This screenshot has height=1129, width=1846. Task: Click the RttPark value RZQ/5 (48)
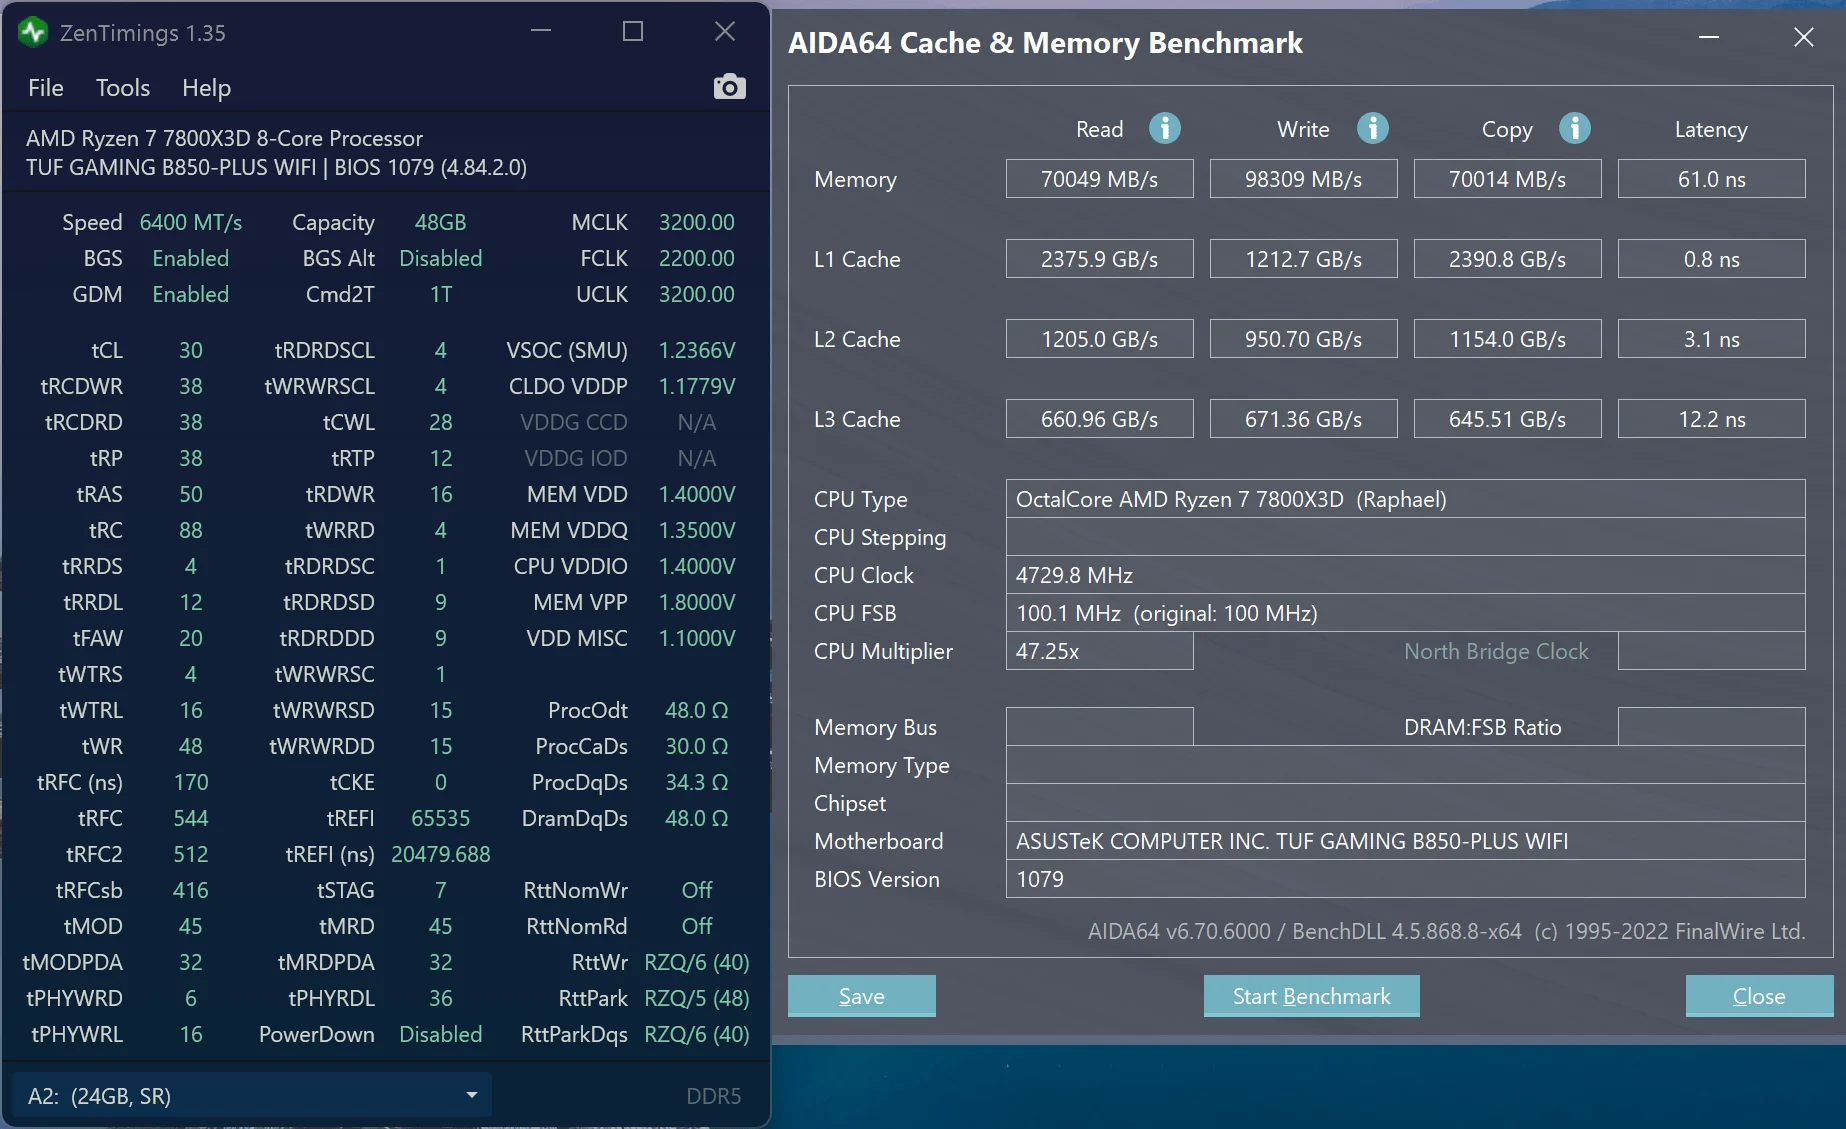pos(697,998)
